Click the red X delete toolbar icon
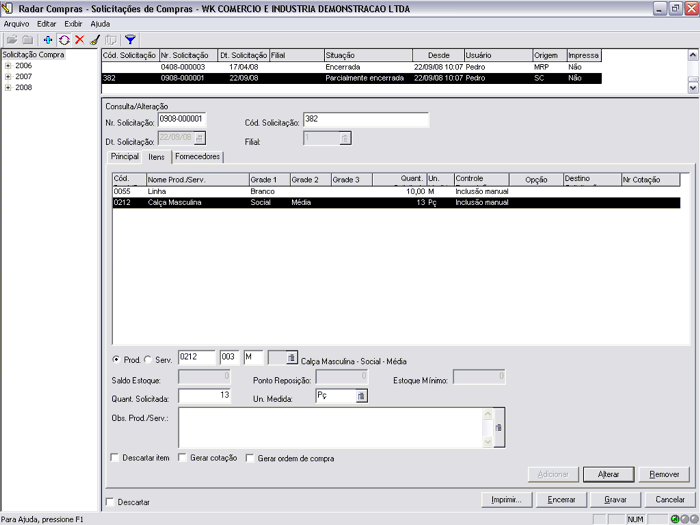This screenshot has width=700, height=525. [x=79, y=40]
